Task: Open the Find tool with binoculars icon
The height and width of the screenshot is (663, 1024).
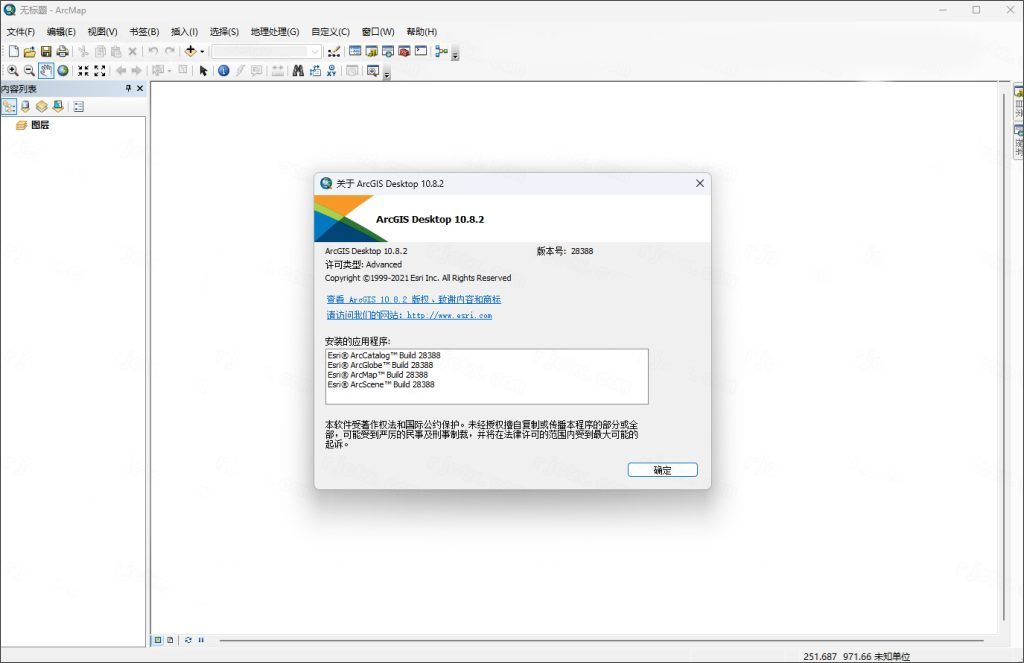Action: 299,70
